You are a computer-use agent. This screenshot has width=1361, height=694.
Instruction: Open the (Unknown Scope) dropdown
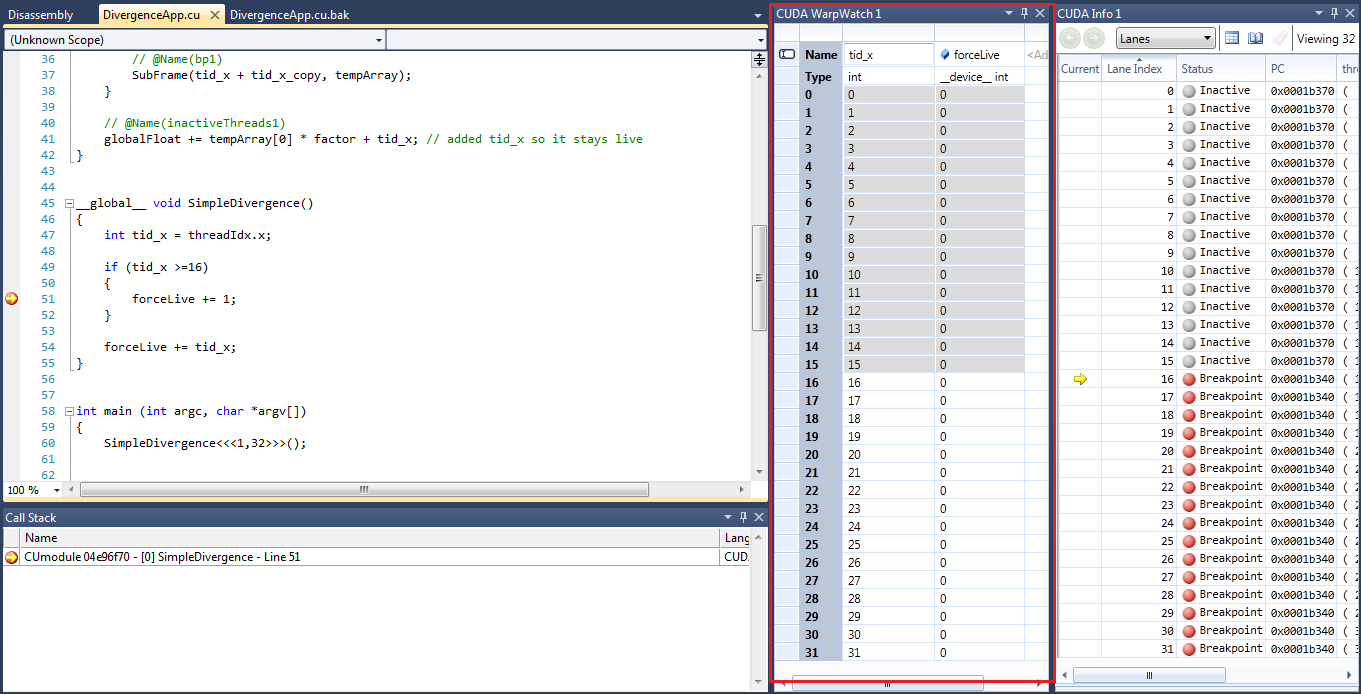tap(378, 40)
